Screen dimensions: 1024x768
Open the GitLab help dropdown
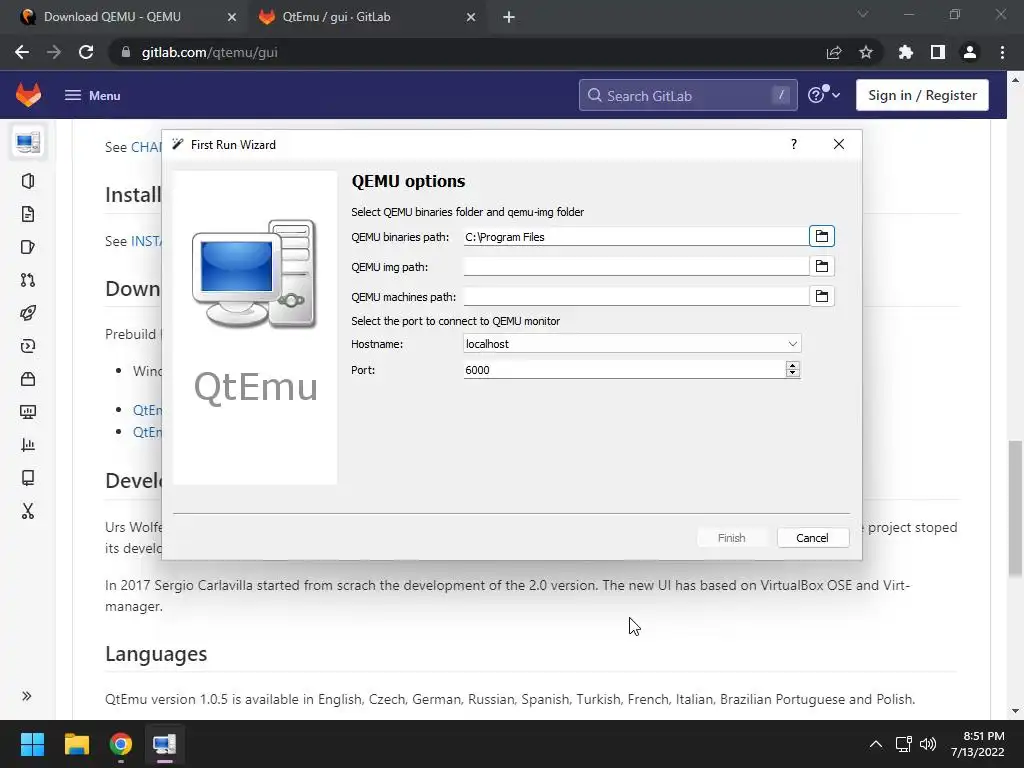[823, 95]
